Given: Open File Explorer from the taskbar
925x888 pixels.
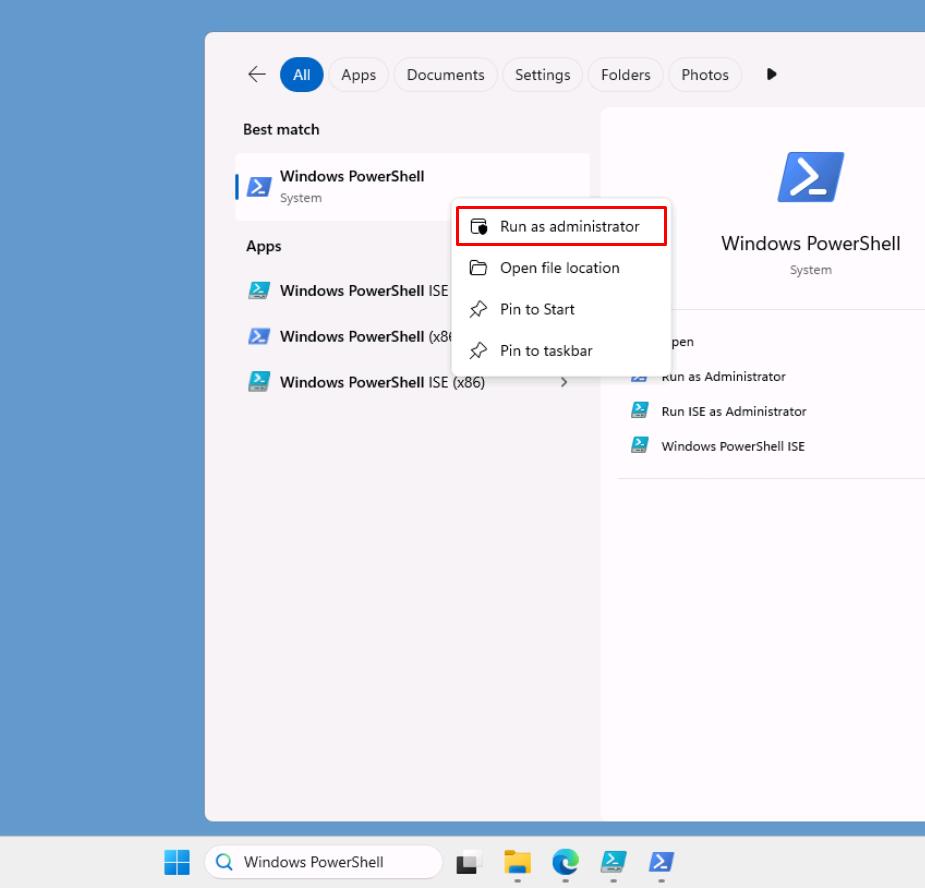Looking at the screenshot, I should click(517, 862).
